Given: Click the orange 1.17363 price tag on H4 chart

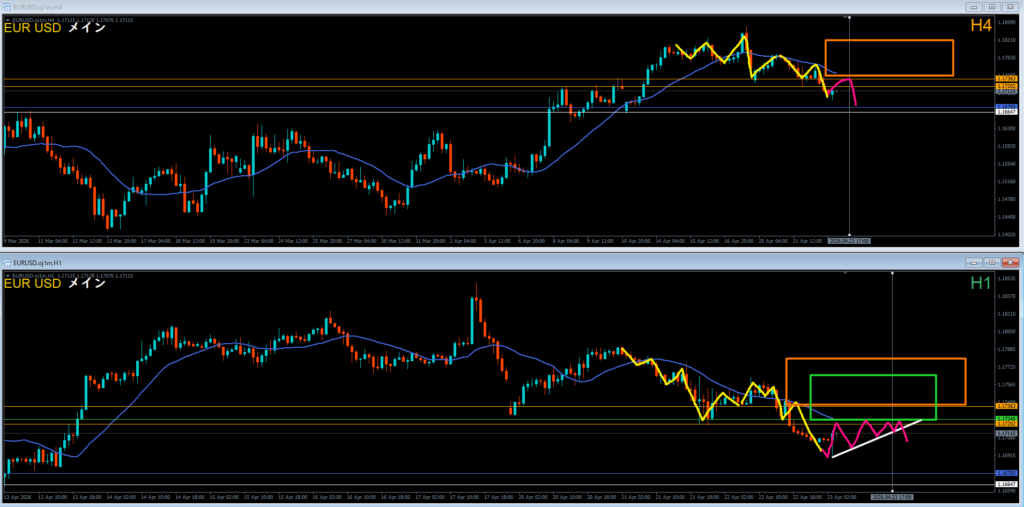Looking at the screenshot, I should [x=1006, y=78].
